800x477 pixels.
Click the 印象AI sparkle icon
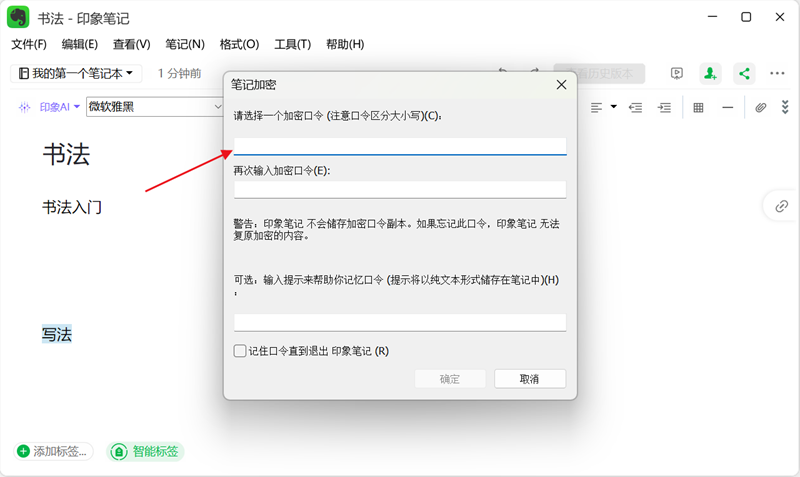pyautogui.click(x=24, y=107)
